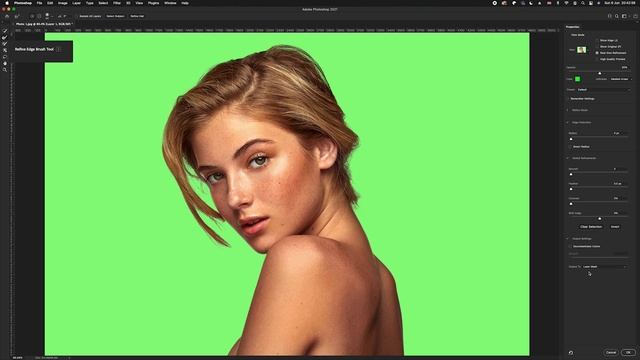Image resolution: width=640 pixels, height=360 pixels.
Task: Enable Smart Radius checkbox
Action: [571, 147]
